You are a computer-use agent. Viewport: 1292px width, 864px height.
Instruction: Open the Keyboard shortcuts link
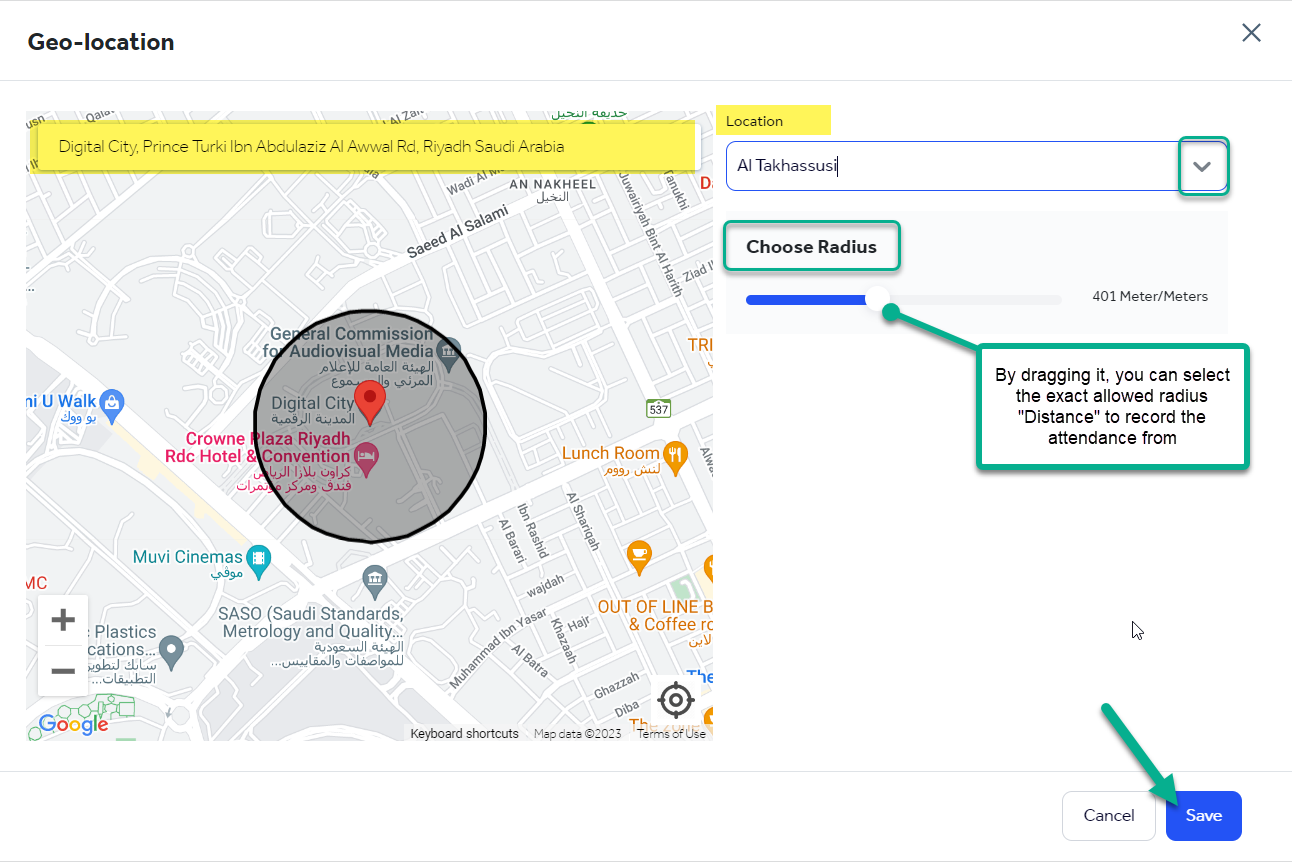[x=464, y=733]
